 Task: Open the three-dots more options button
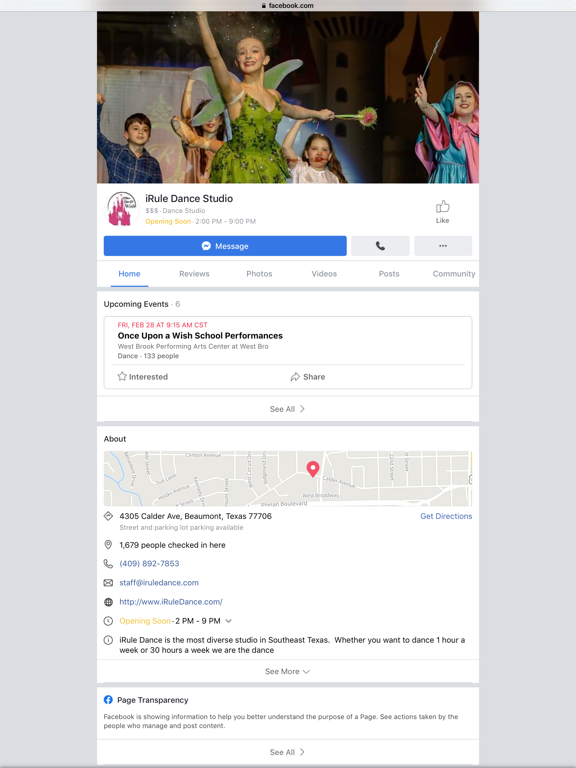pyautogui.click(x=443, y=246)
